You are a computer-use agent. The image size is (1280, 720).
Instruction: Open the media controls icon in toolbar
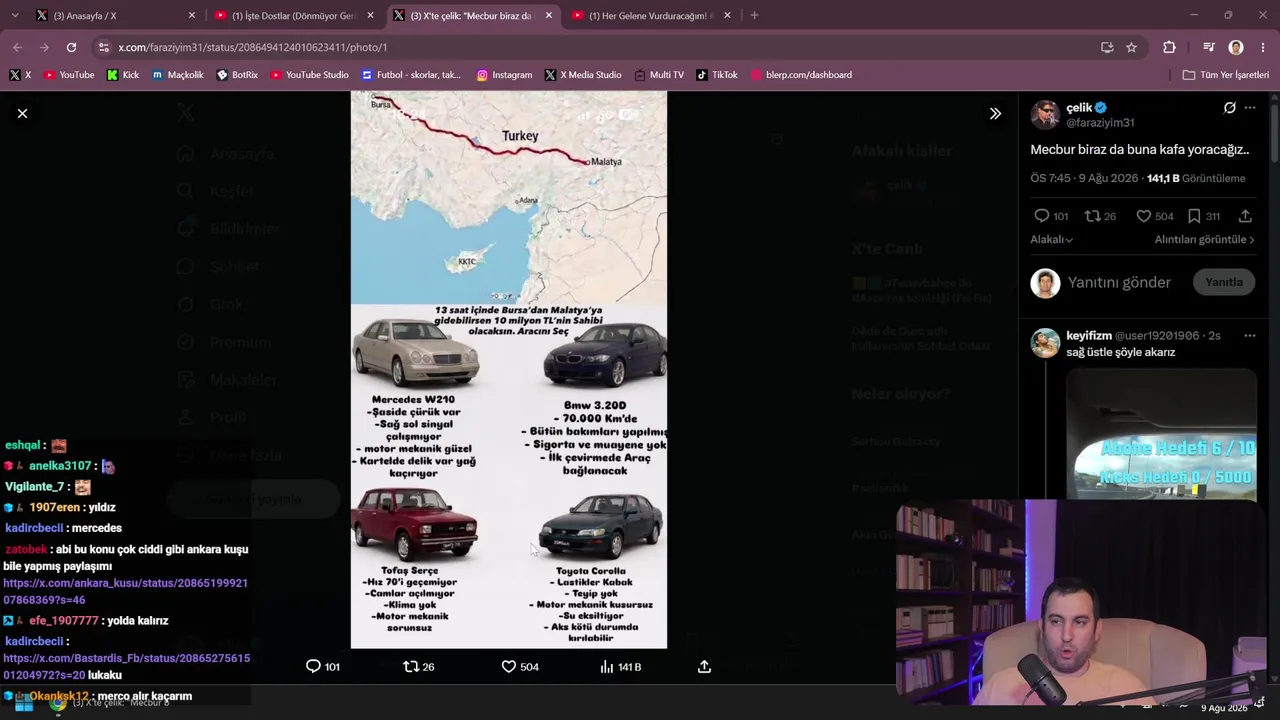pyautogui.click(x=1209, y=47)
